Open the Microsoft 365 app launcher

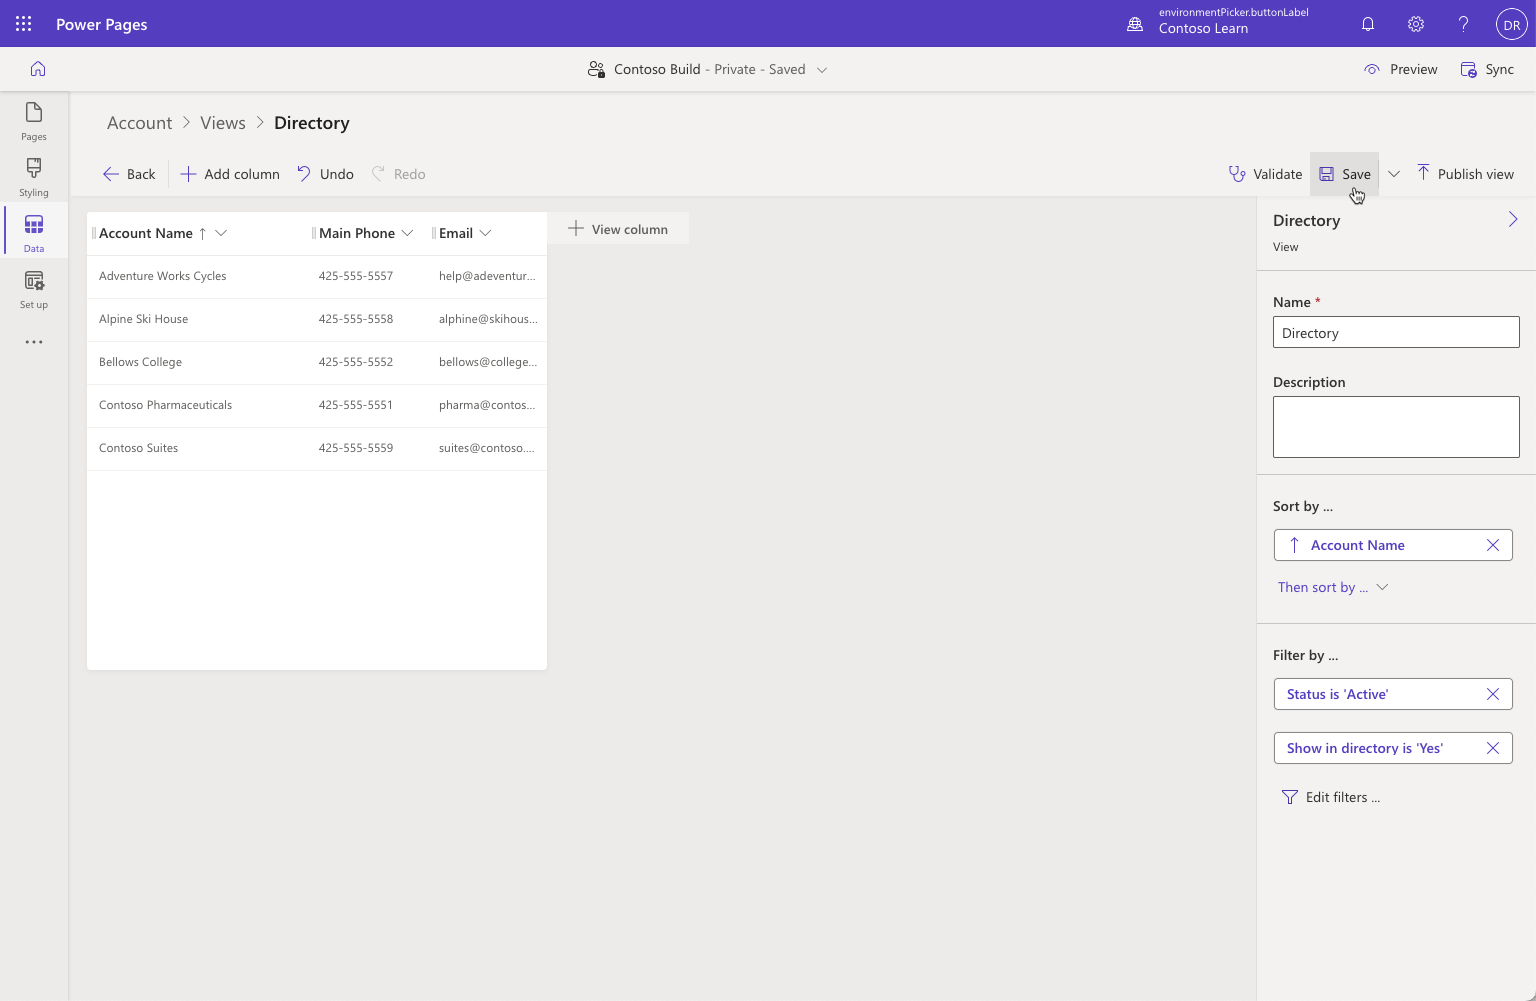(23, 23)
